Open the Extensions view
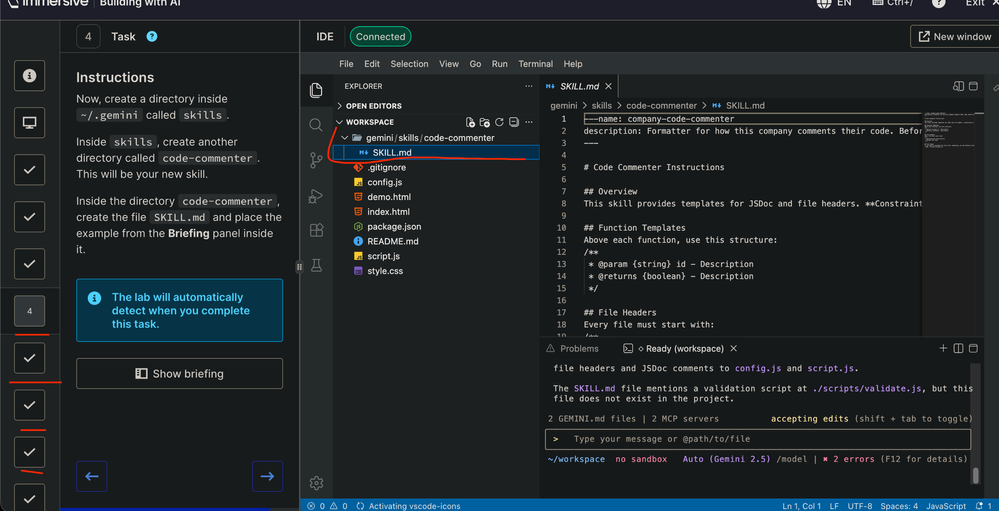This screenshot has height=511, width=999. tap(316, 230)
